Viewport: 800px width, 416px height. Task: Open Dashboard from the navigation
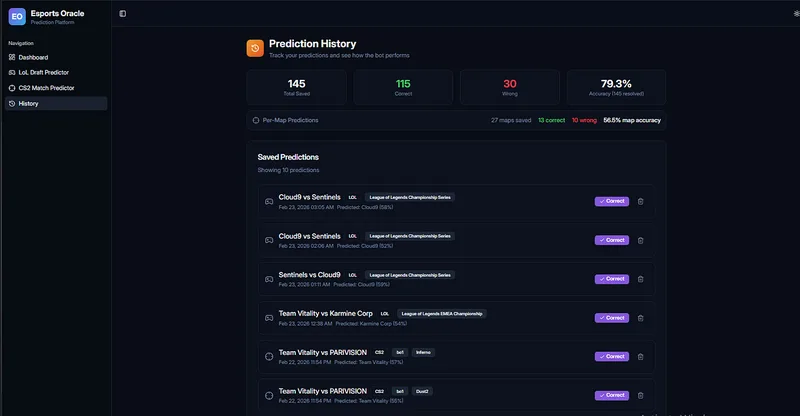pyautogui.click(x=56, y=57)
